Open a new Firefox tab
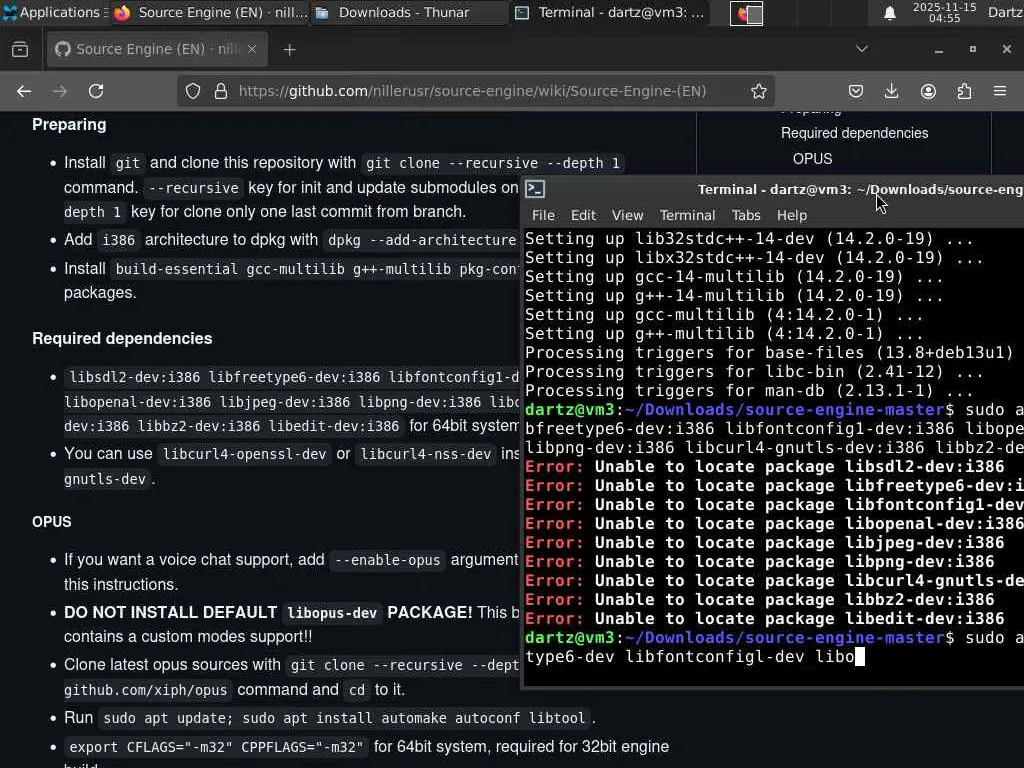Viewport: 1024px width, 768px height. [x=289, y=50]
